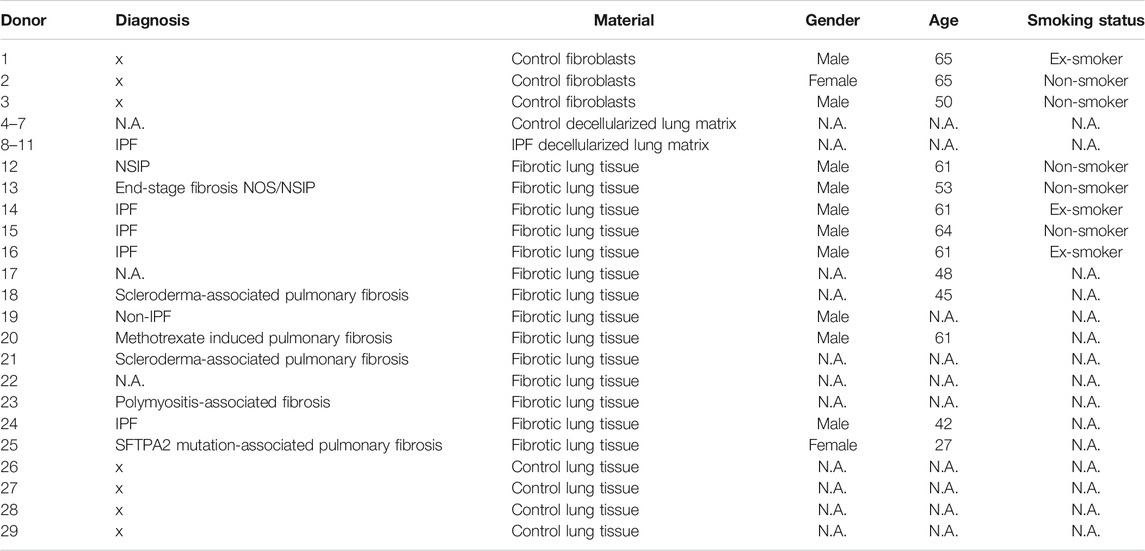1145x551 pixels.
Task: Select Female gender cell for donor 2
Action: (x=832, y=80)
